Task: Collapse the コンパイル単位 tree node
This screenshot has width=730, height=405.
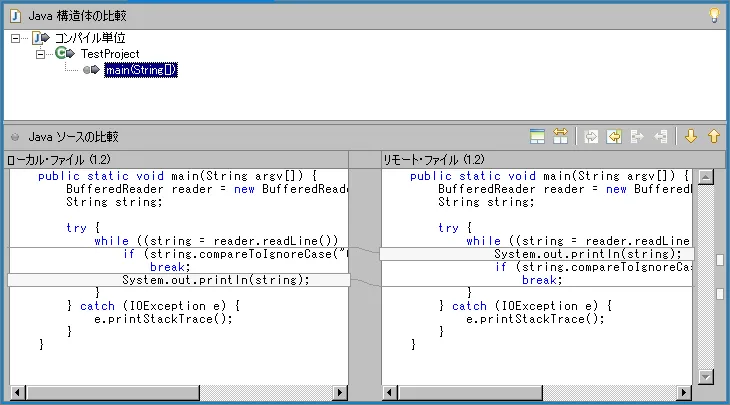Action: 17,38
